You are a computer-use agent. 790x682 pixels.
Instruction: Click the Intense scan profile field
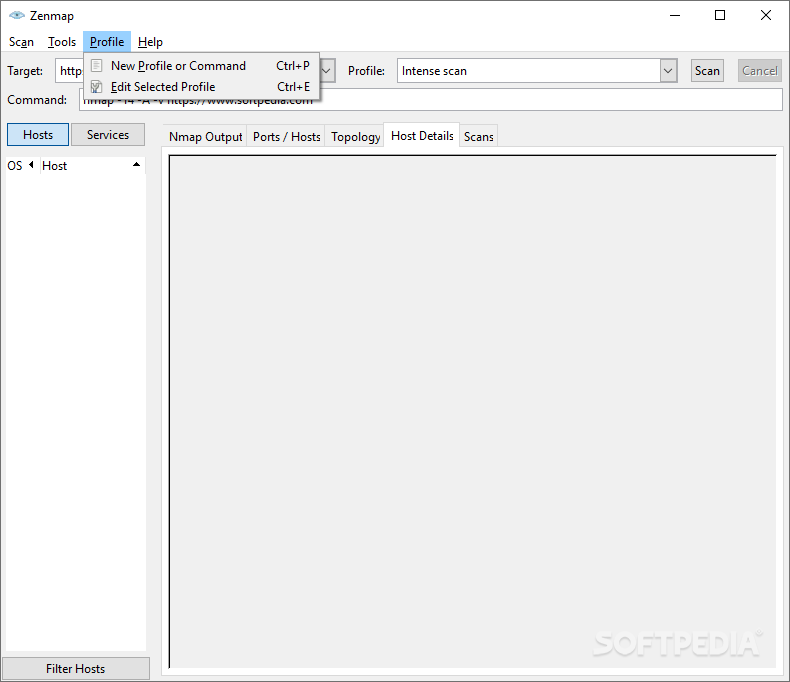coord(529,71)
